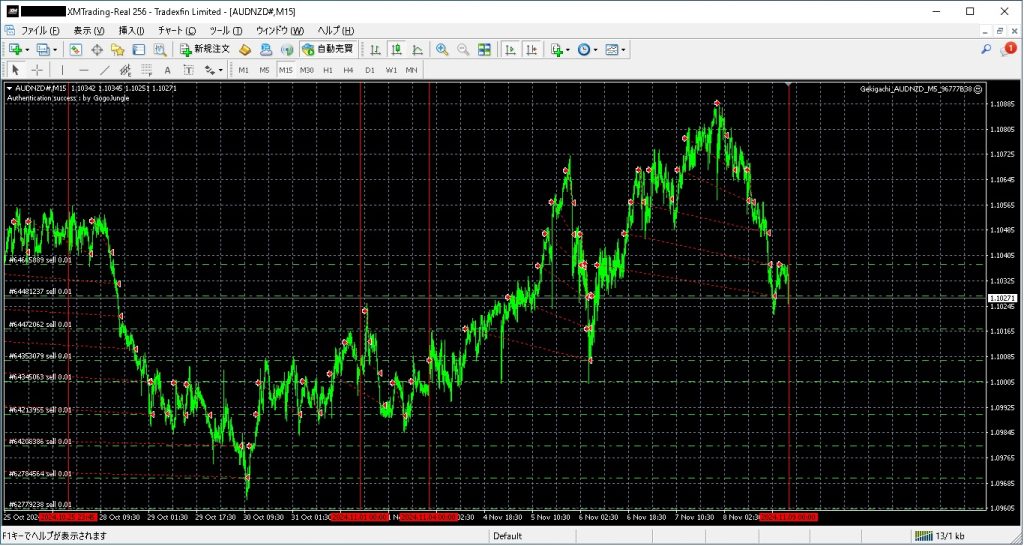Click the tile windows icon
This screenshot has height=546, width=1024.
484,49
